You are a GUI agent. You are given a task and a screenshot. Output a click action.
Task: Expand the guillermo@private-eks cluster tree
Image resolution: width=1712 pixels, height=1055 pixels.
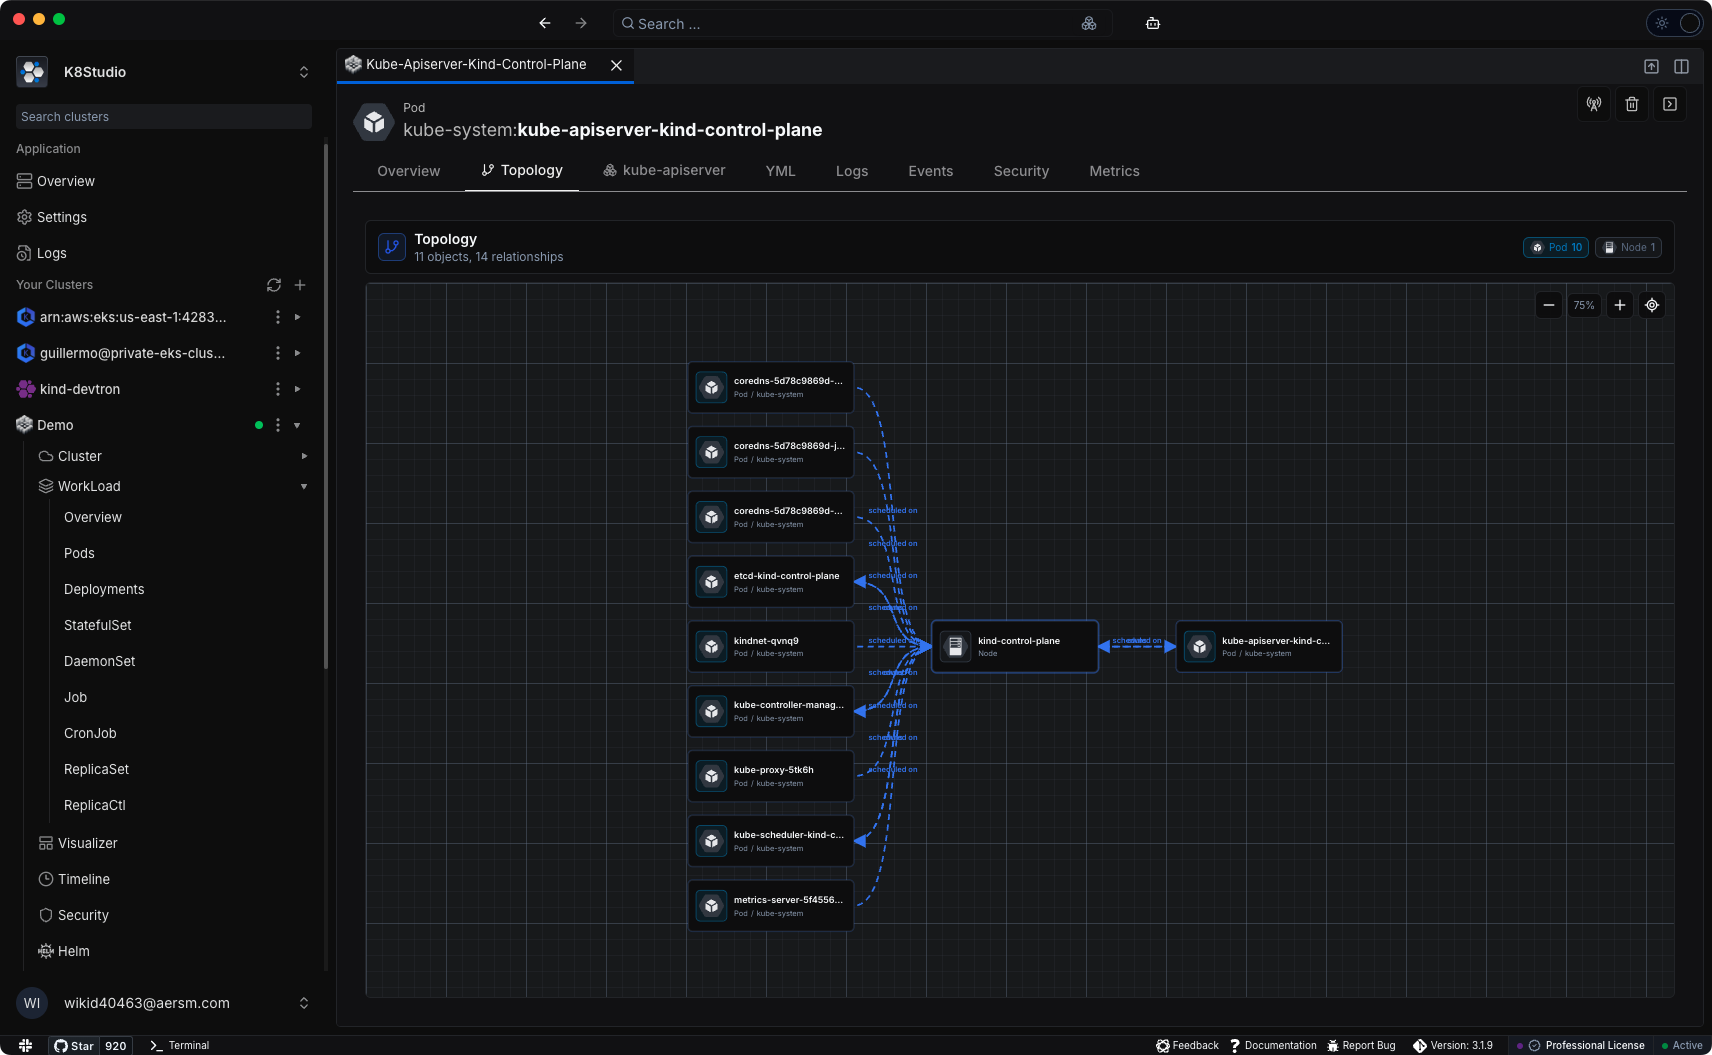coord(297,353)
